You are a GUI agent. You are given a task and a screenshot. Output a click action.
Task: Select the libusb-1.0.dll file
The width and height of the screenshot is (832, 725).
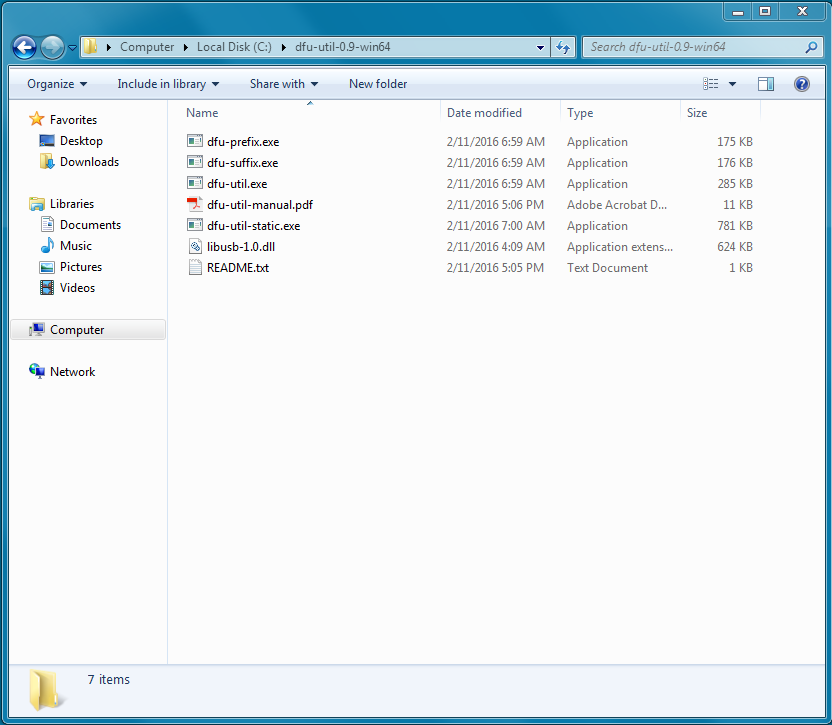240,247
